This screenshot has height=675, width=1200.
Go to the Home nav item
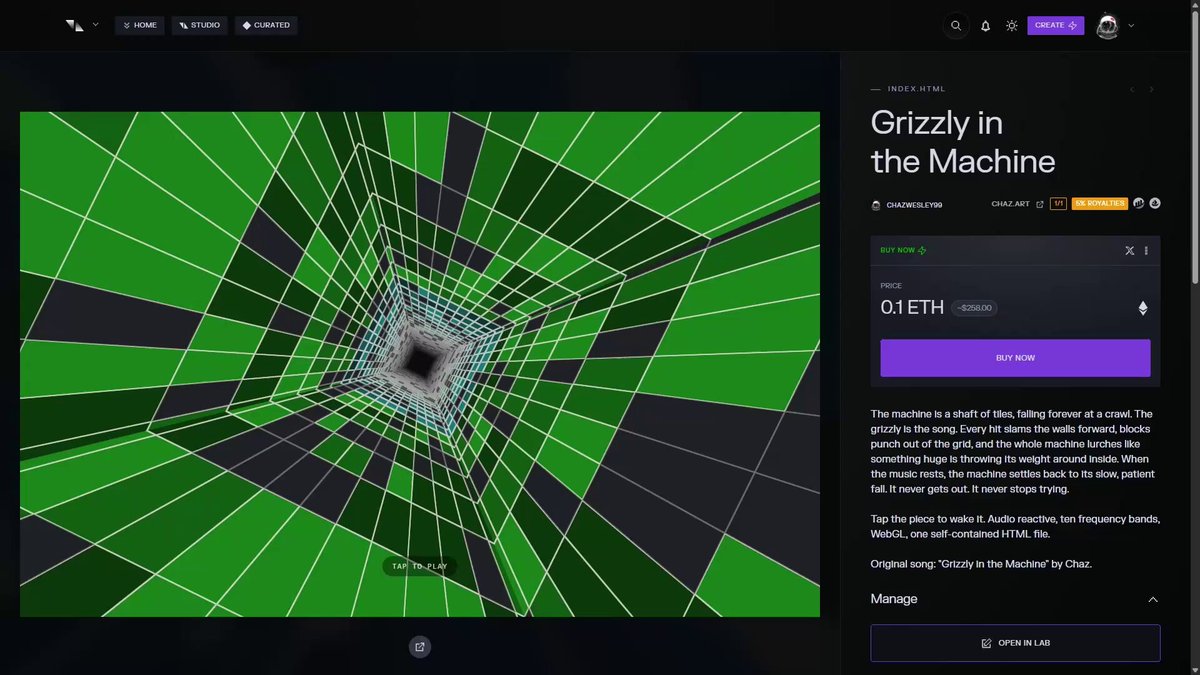[x=140, y=25]
